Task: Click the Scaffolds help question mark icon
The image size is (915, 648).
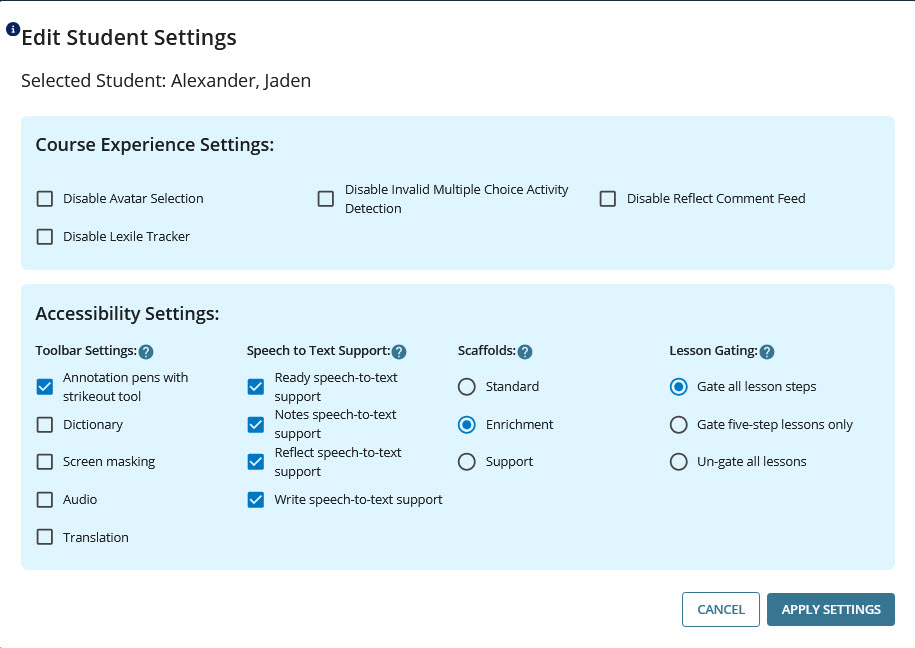Action: click(525, 352)
